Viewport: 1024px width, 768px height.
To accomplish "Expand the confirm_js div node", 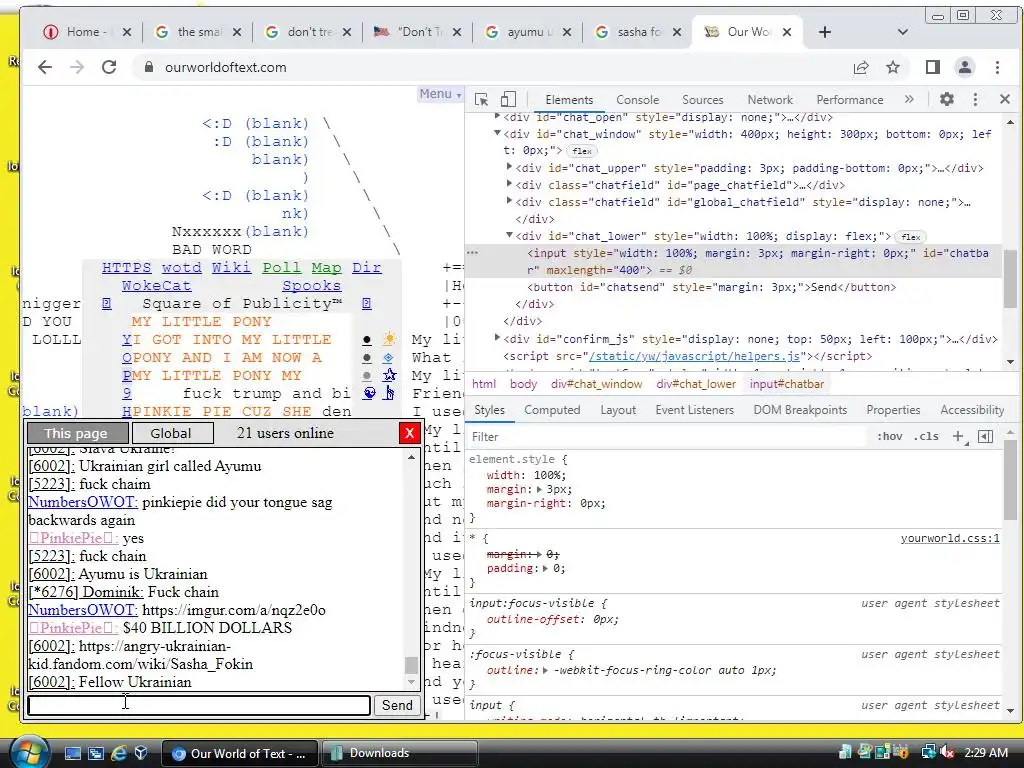I will pos(497,338).
